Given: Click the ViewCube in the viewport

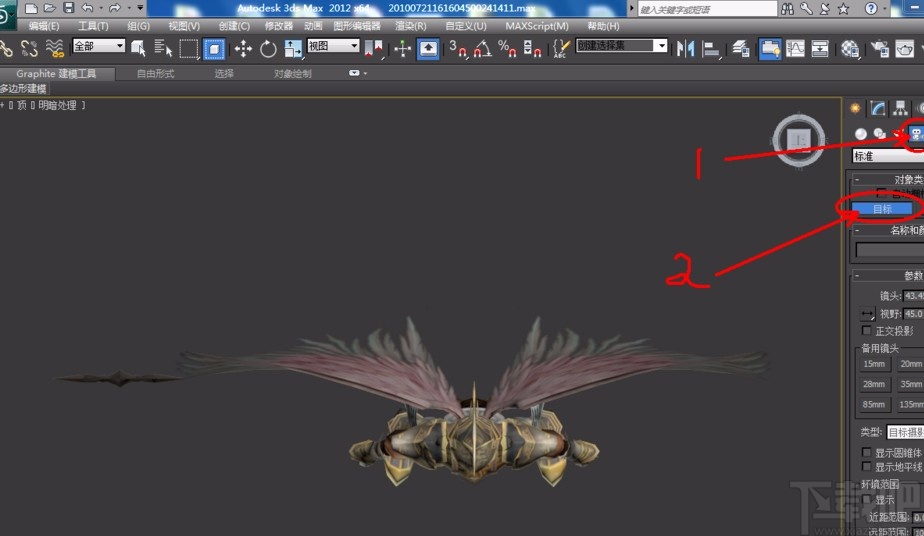Looking at the screenshot, I should (799, 140).
